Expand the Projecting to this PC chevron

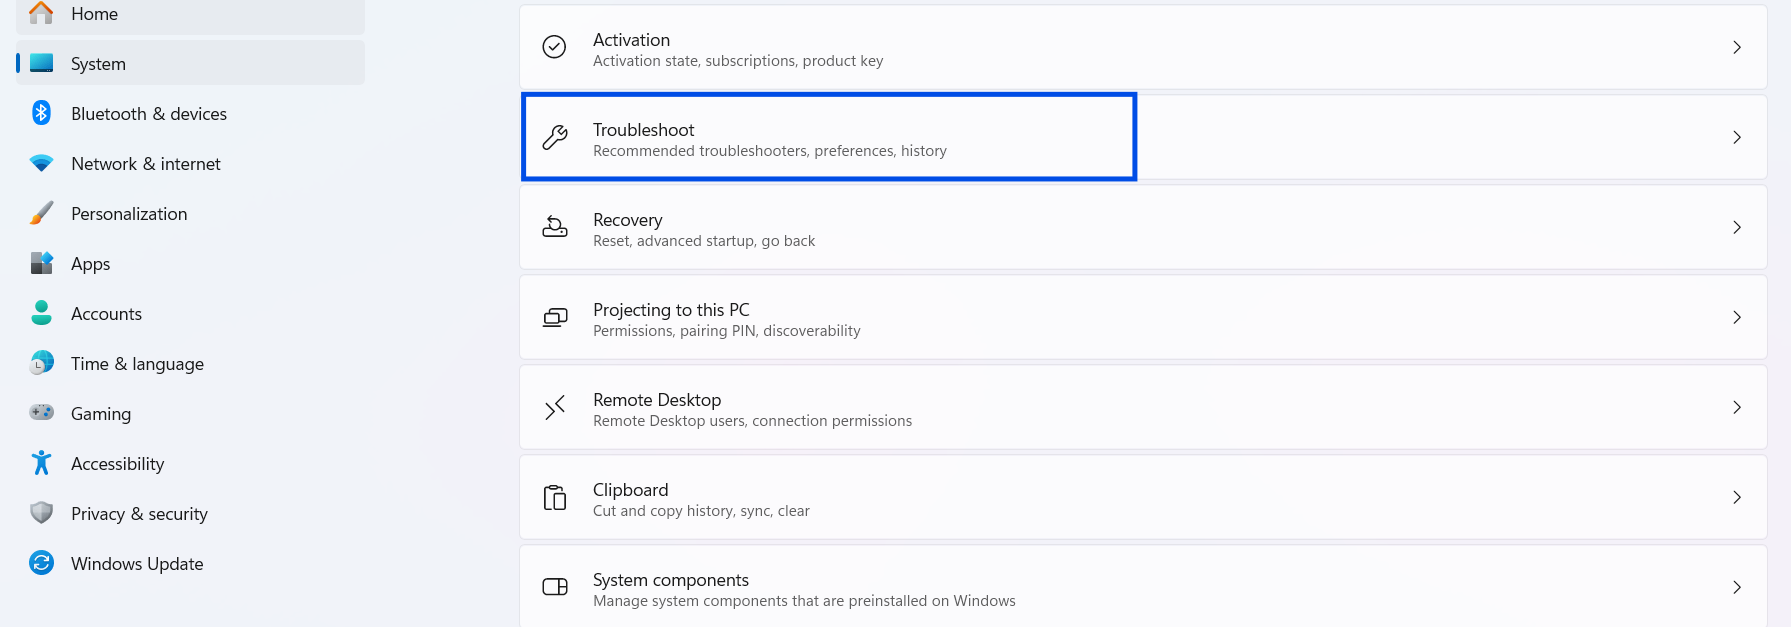1737,317
